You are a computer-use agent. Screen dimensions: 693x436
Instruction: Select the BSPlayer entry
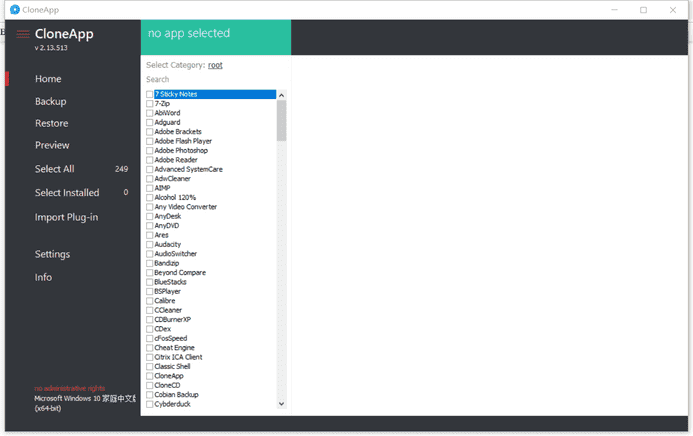(167, 292)
